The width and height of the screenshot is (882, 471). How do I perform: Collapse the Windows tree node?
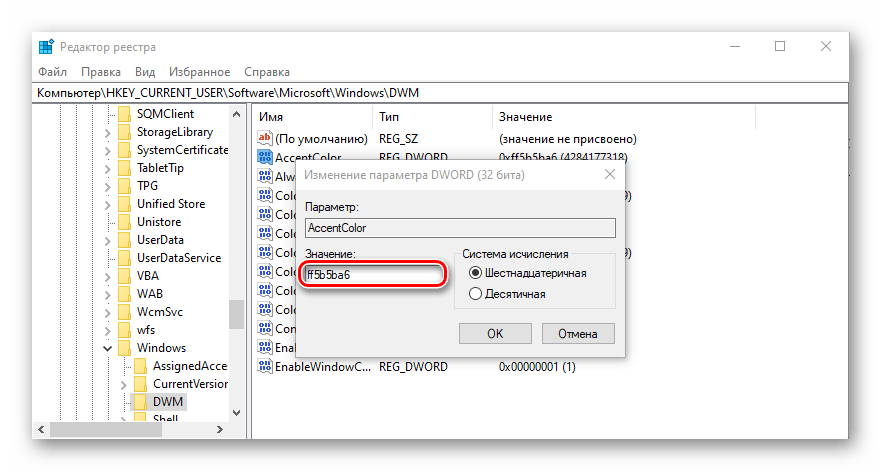coord(109,348)
